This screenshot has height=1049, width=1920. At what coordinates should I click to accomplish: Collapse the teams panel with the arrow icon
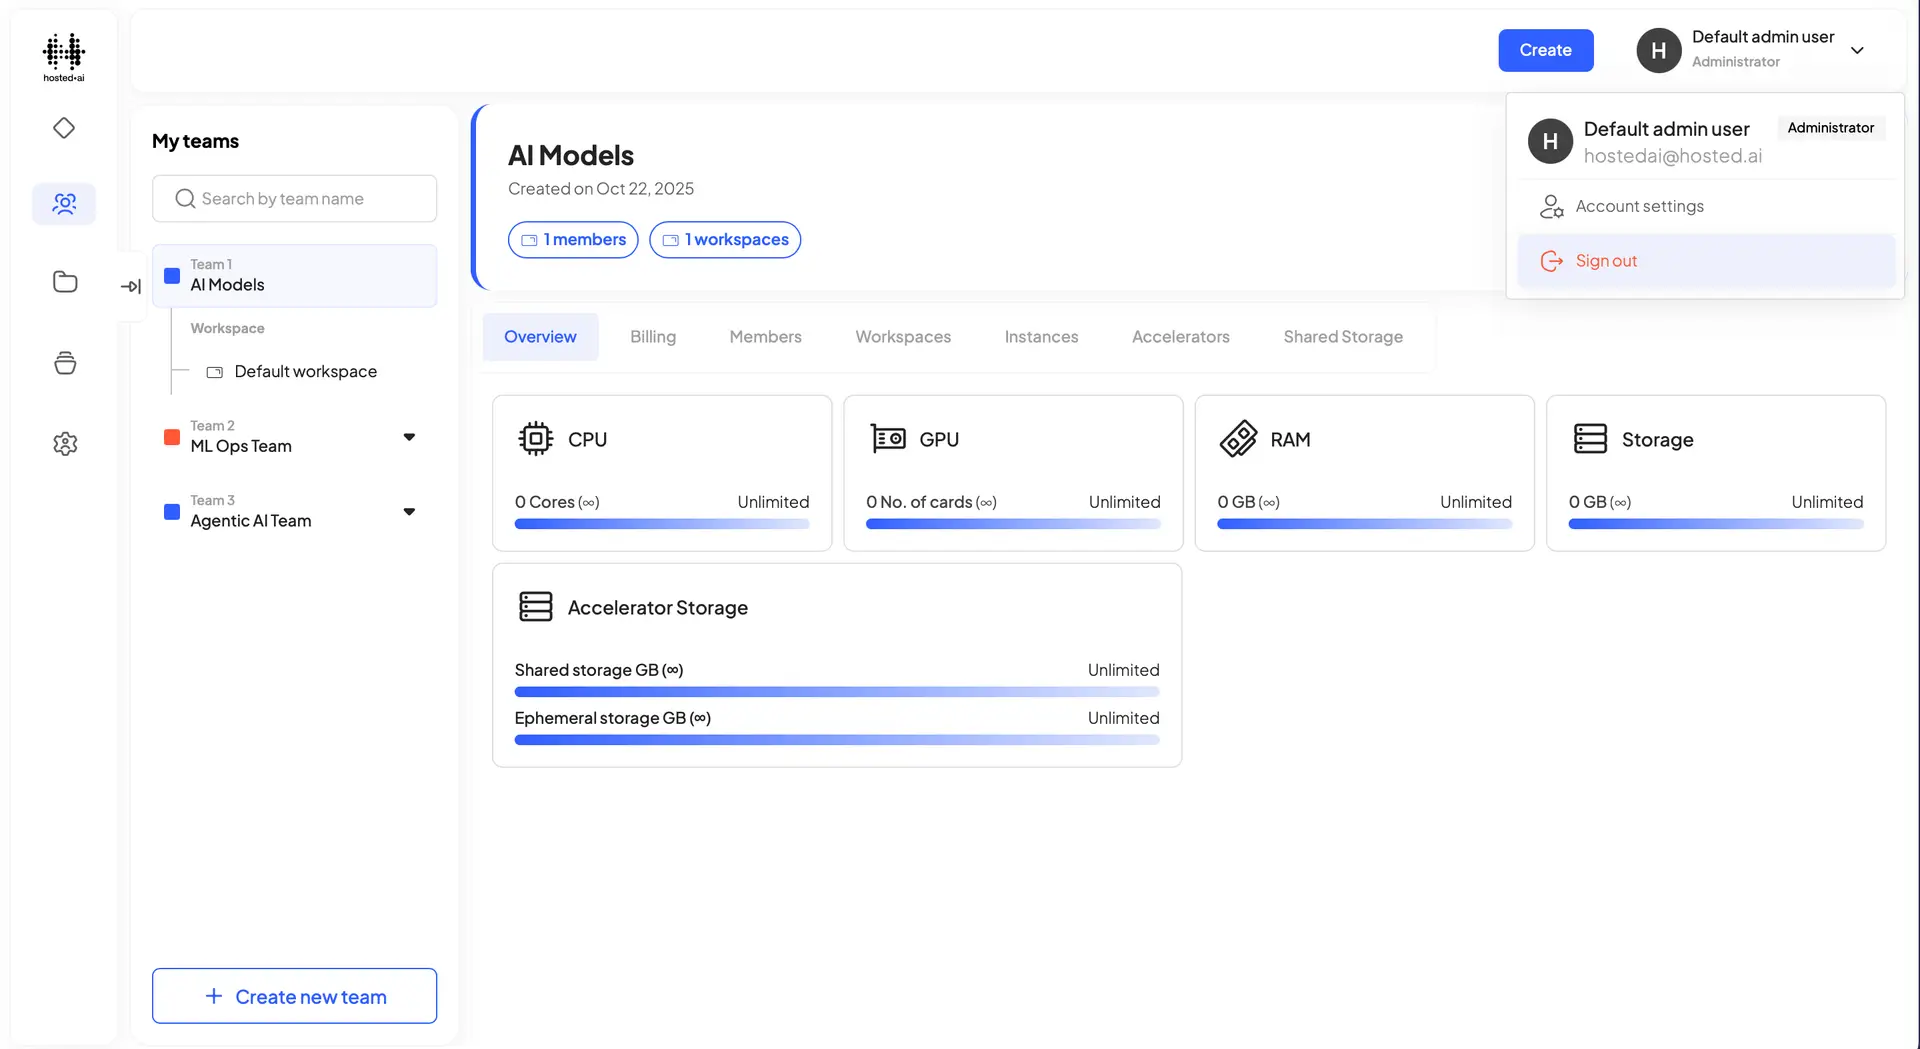point(131,286)
